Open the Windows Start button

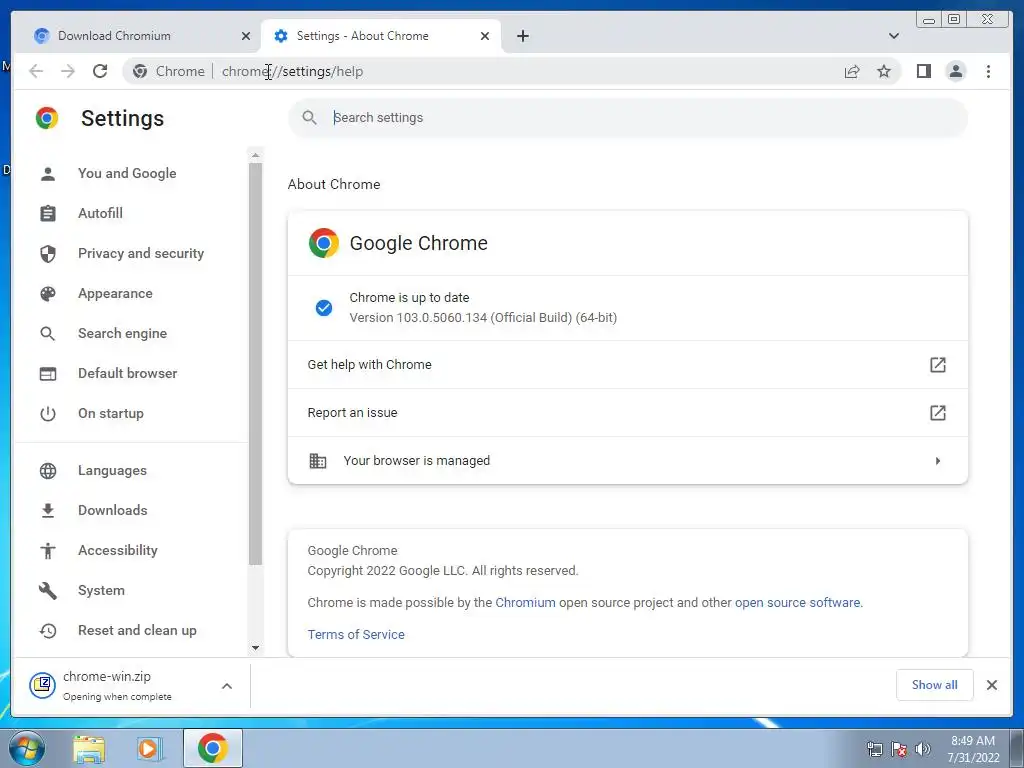point(27,748)
